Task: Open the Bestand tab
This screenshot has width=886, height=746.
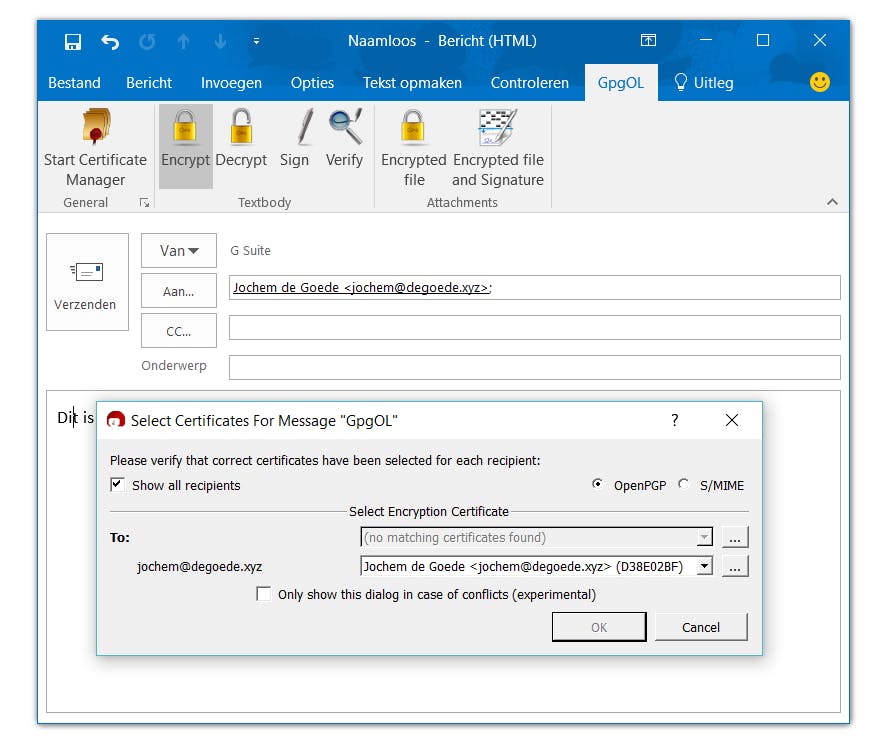Action: (x=74, y=83)
